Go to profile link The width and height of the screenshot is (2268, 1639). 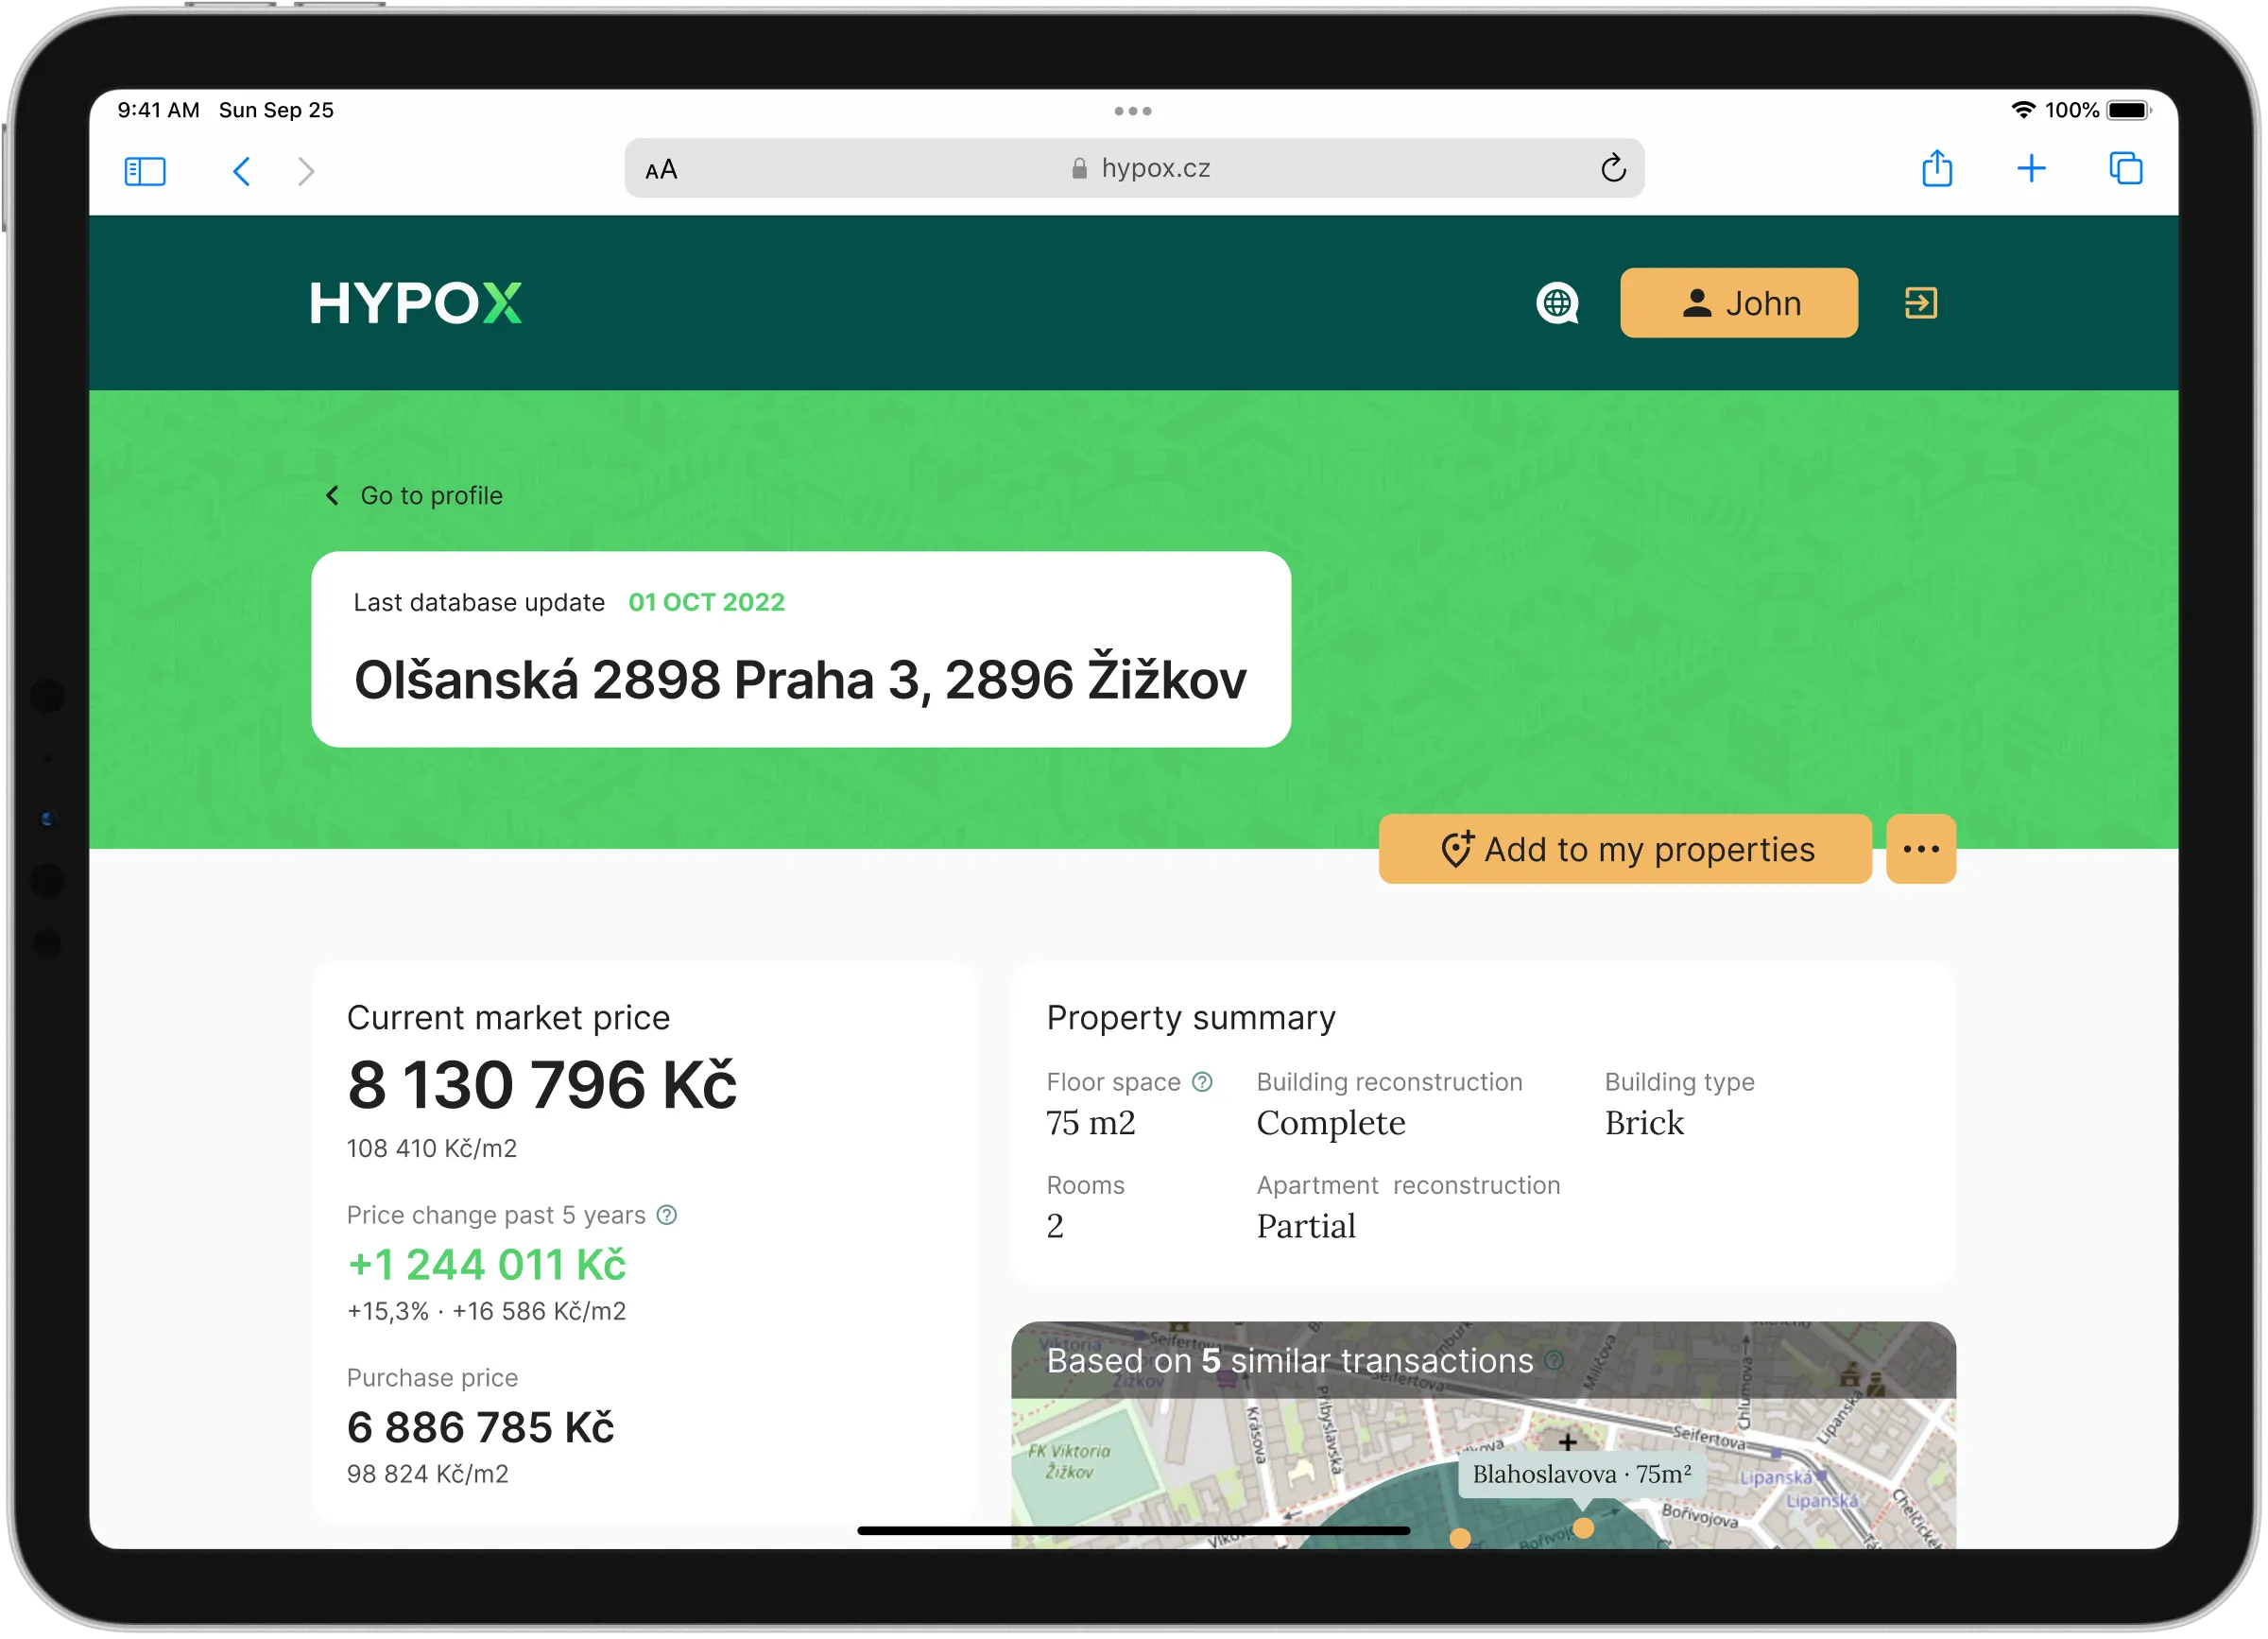[415, 496]
